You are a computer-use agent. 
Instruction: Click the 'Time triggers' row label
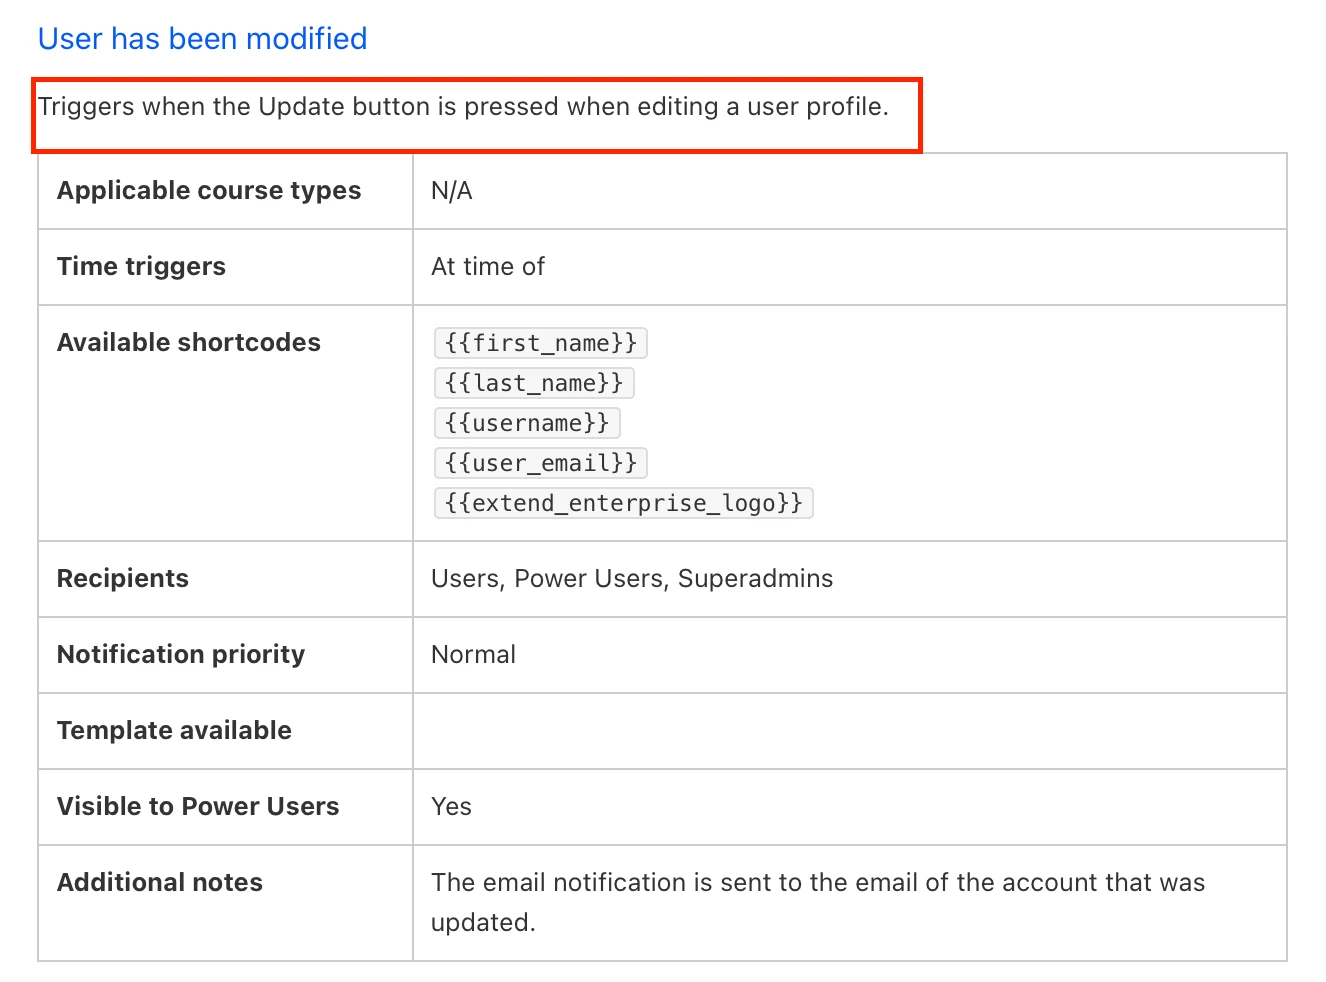[x=141, y=267]
